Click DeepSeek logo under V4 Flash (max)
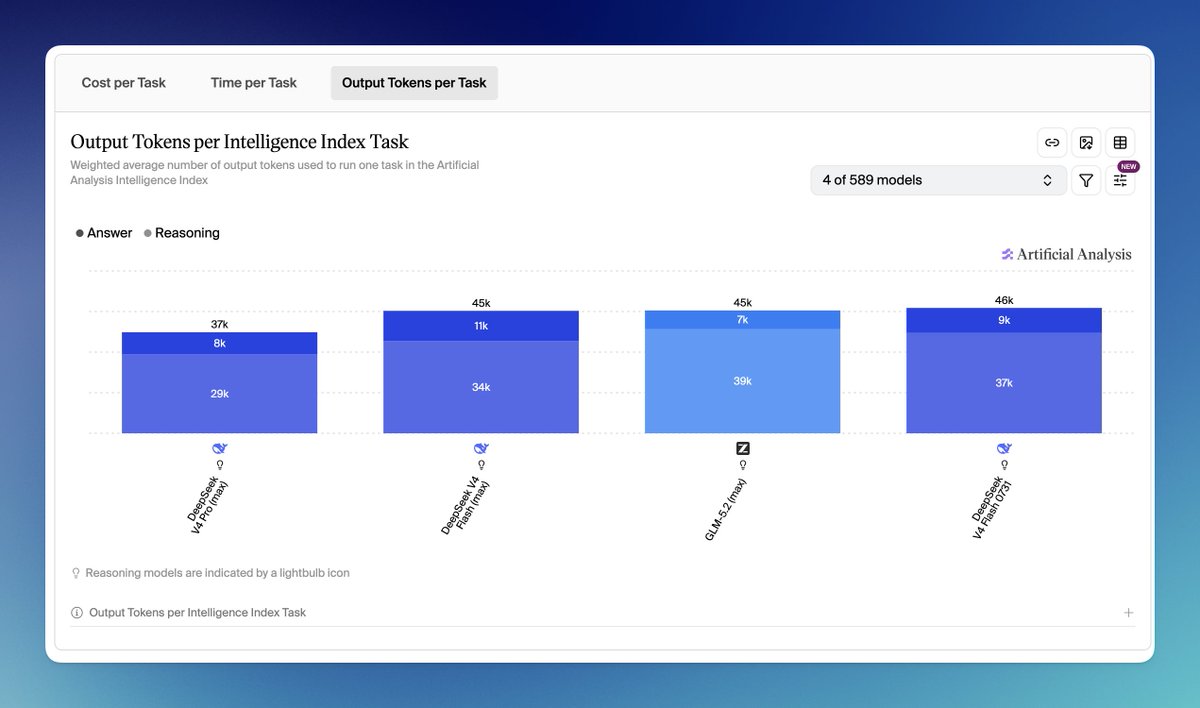Viewport: 1200px width, 708px height. coord(481,449)
